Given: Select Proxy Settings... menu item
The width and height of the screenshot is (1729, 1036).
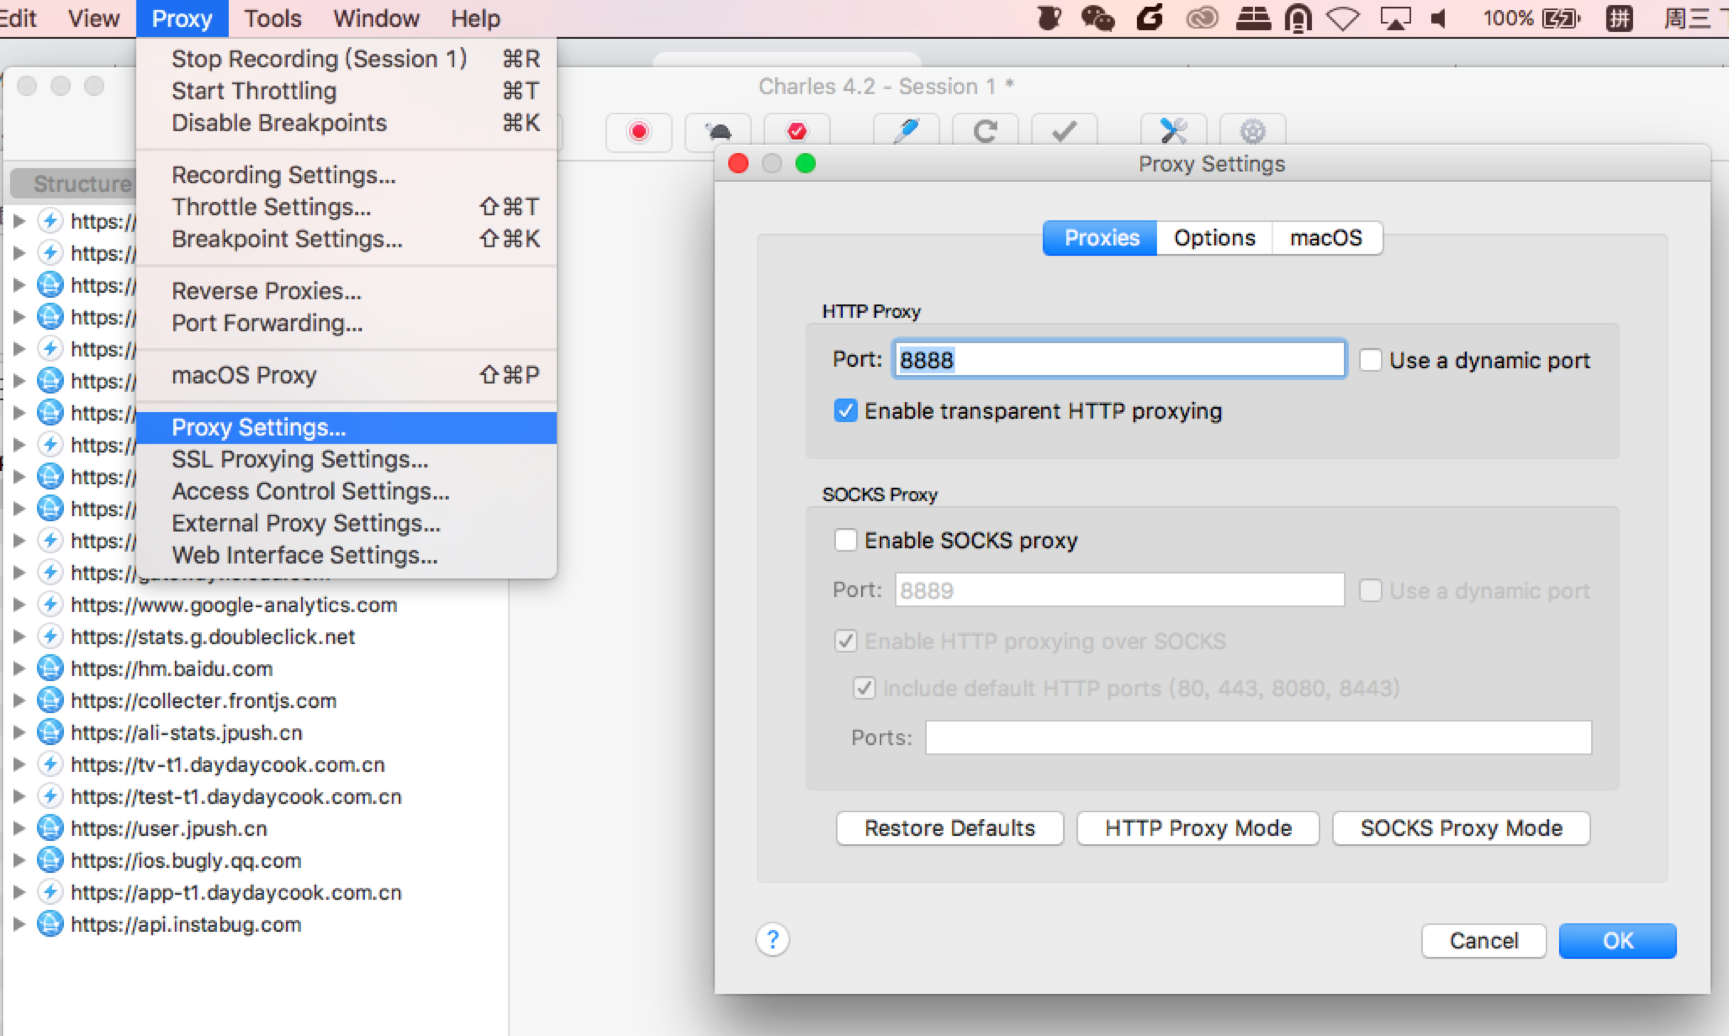Looking at the screenshot, I should [346, 428].
